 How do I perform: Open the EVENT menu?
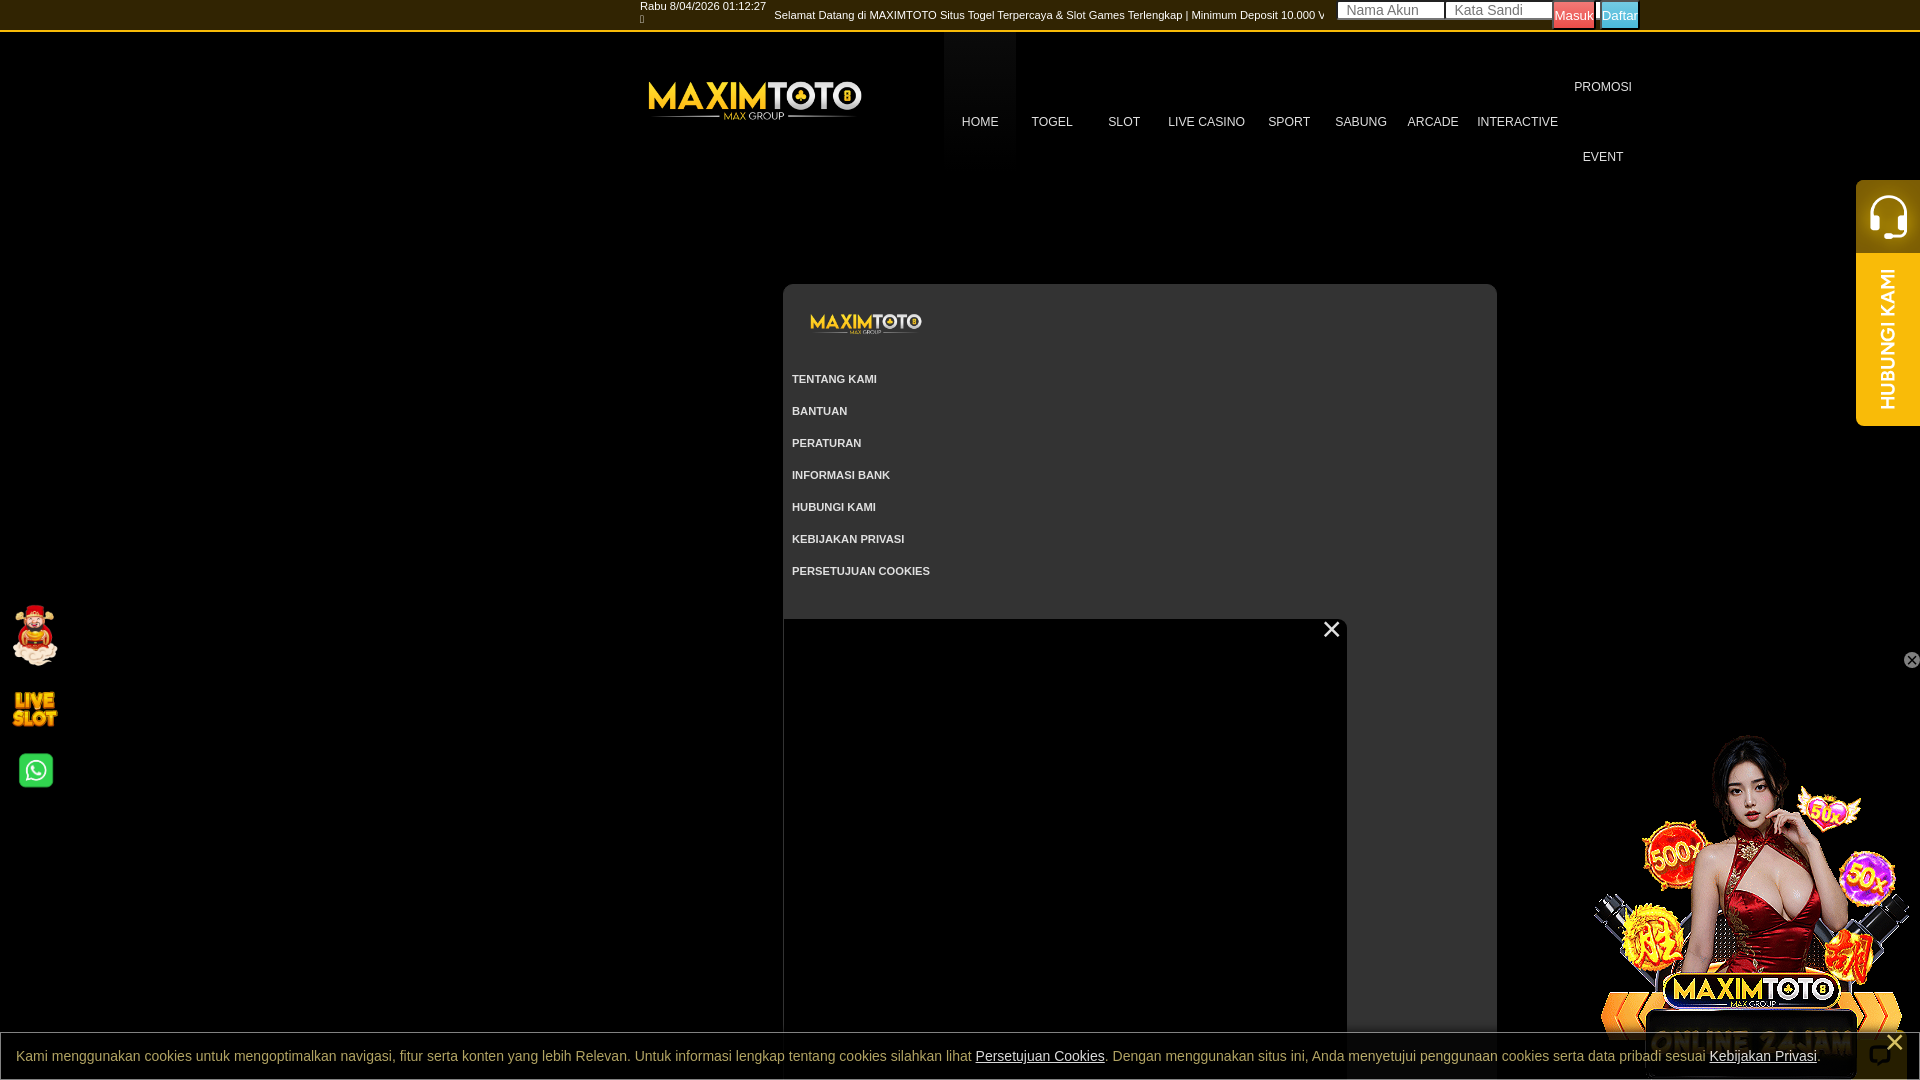[x=1603, y=157]
